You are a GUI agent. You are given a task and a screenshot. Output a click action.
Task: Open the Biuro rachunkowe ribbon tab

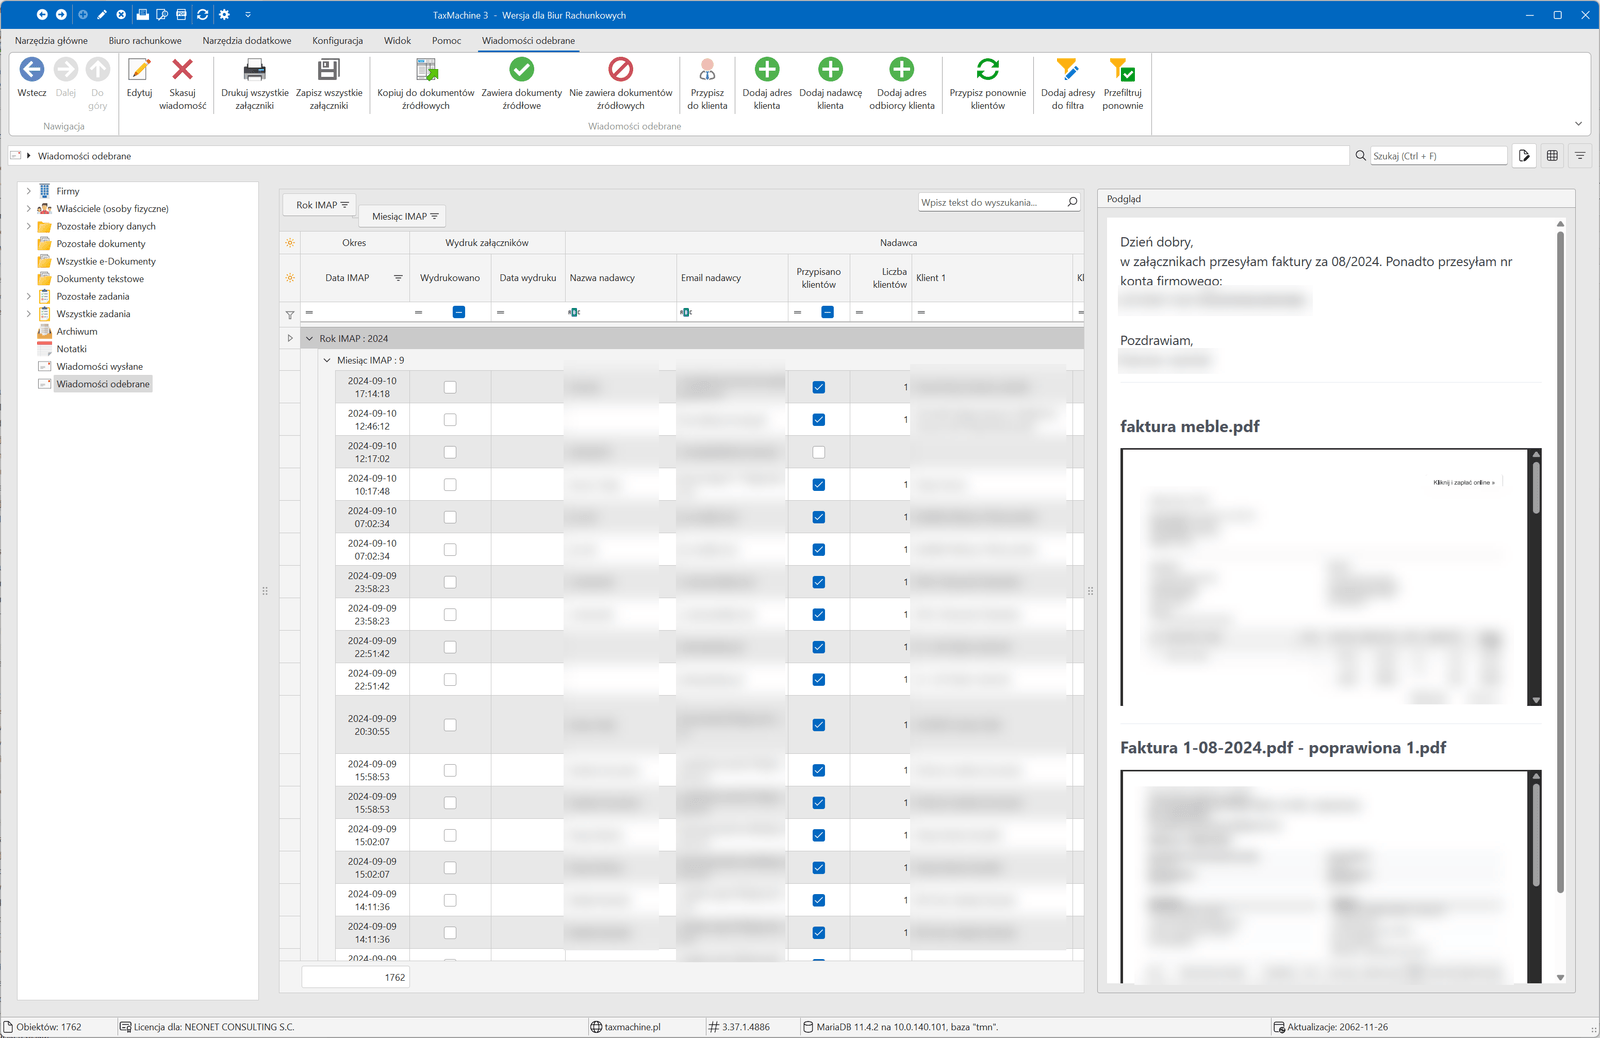[145, 41]
